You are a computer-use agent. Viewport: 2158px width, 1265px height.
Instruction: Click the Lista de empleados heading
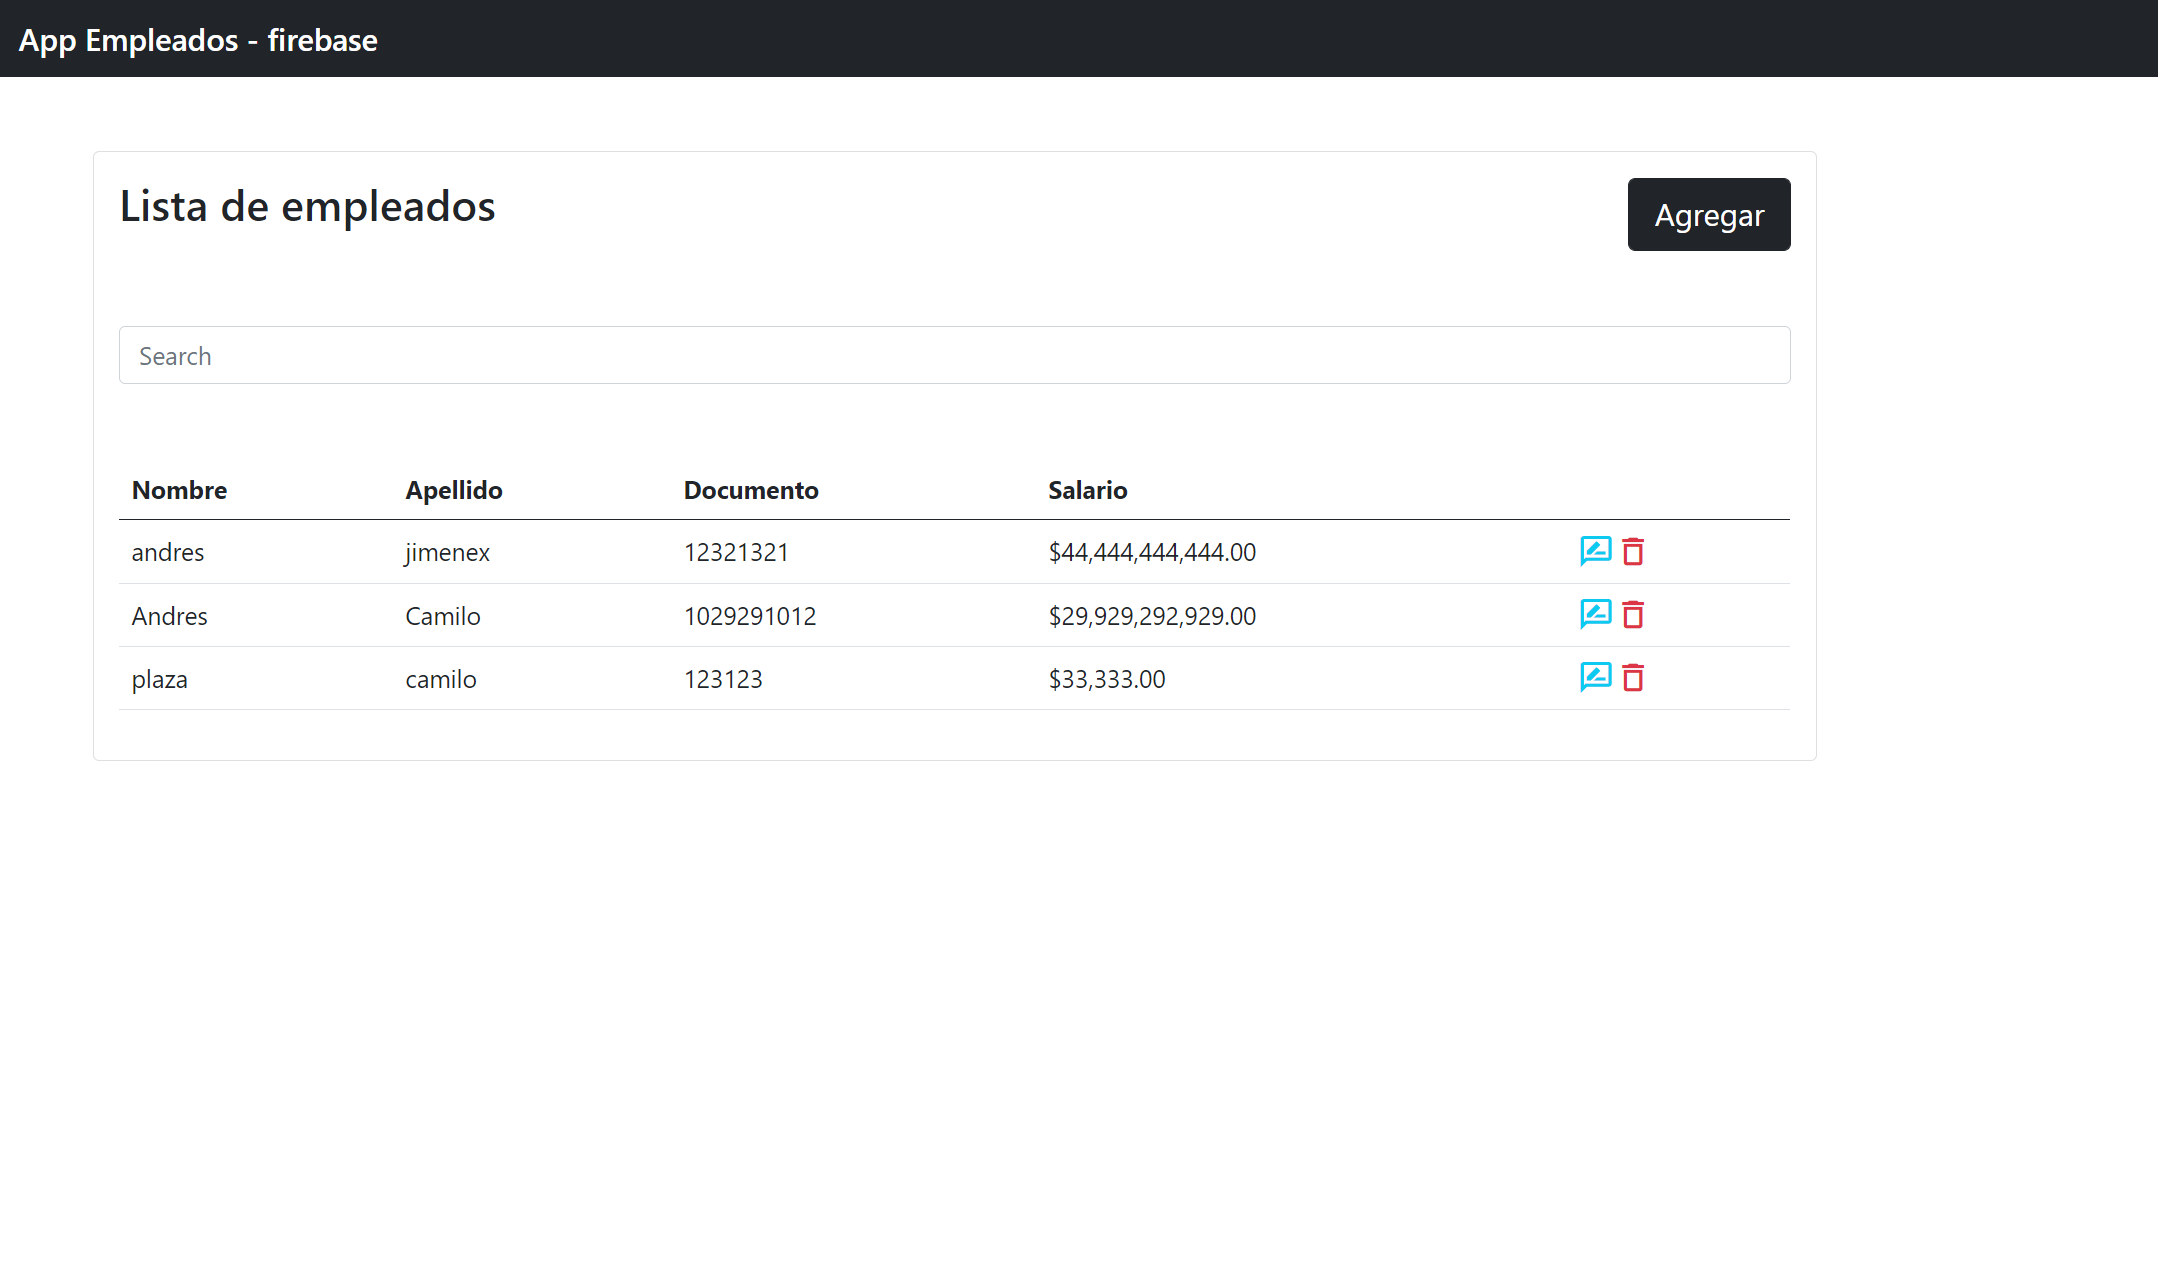coord(308,206)
